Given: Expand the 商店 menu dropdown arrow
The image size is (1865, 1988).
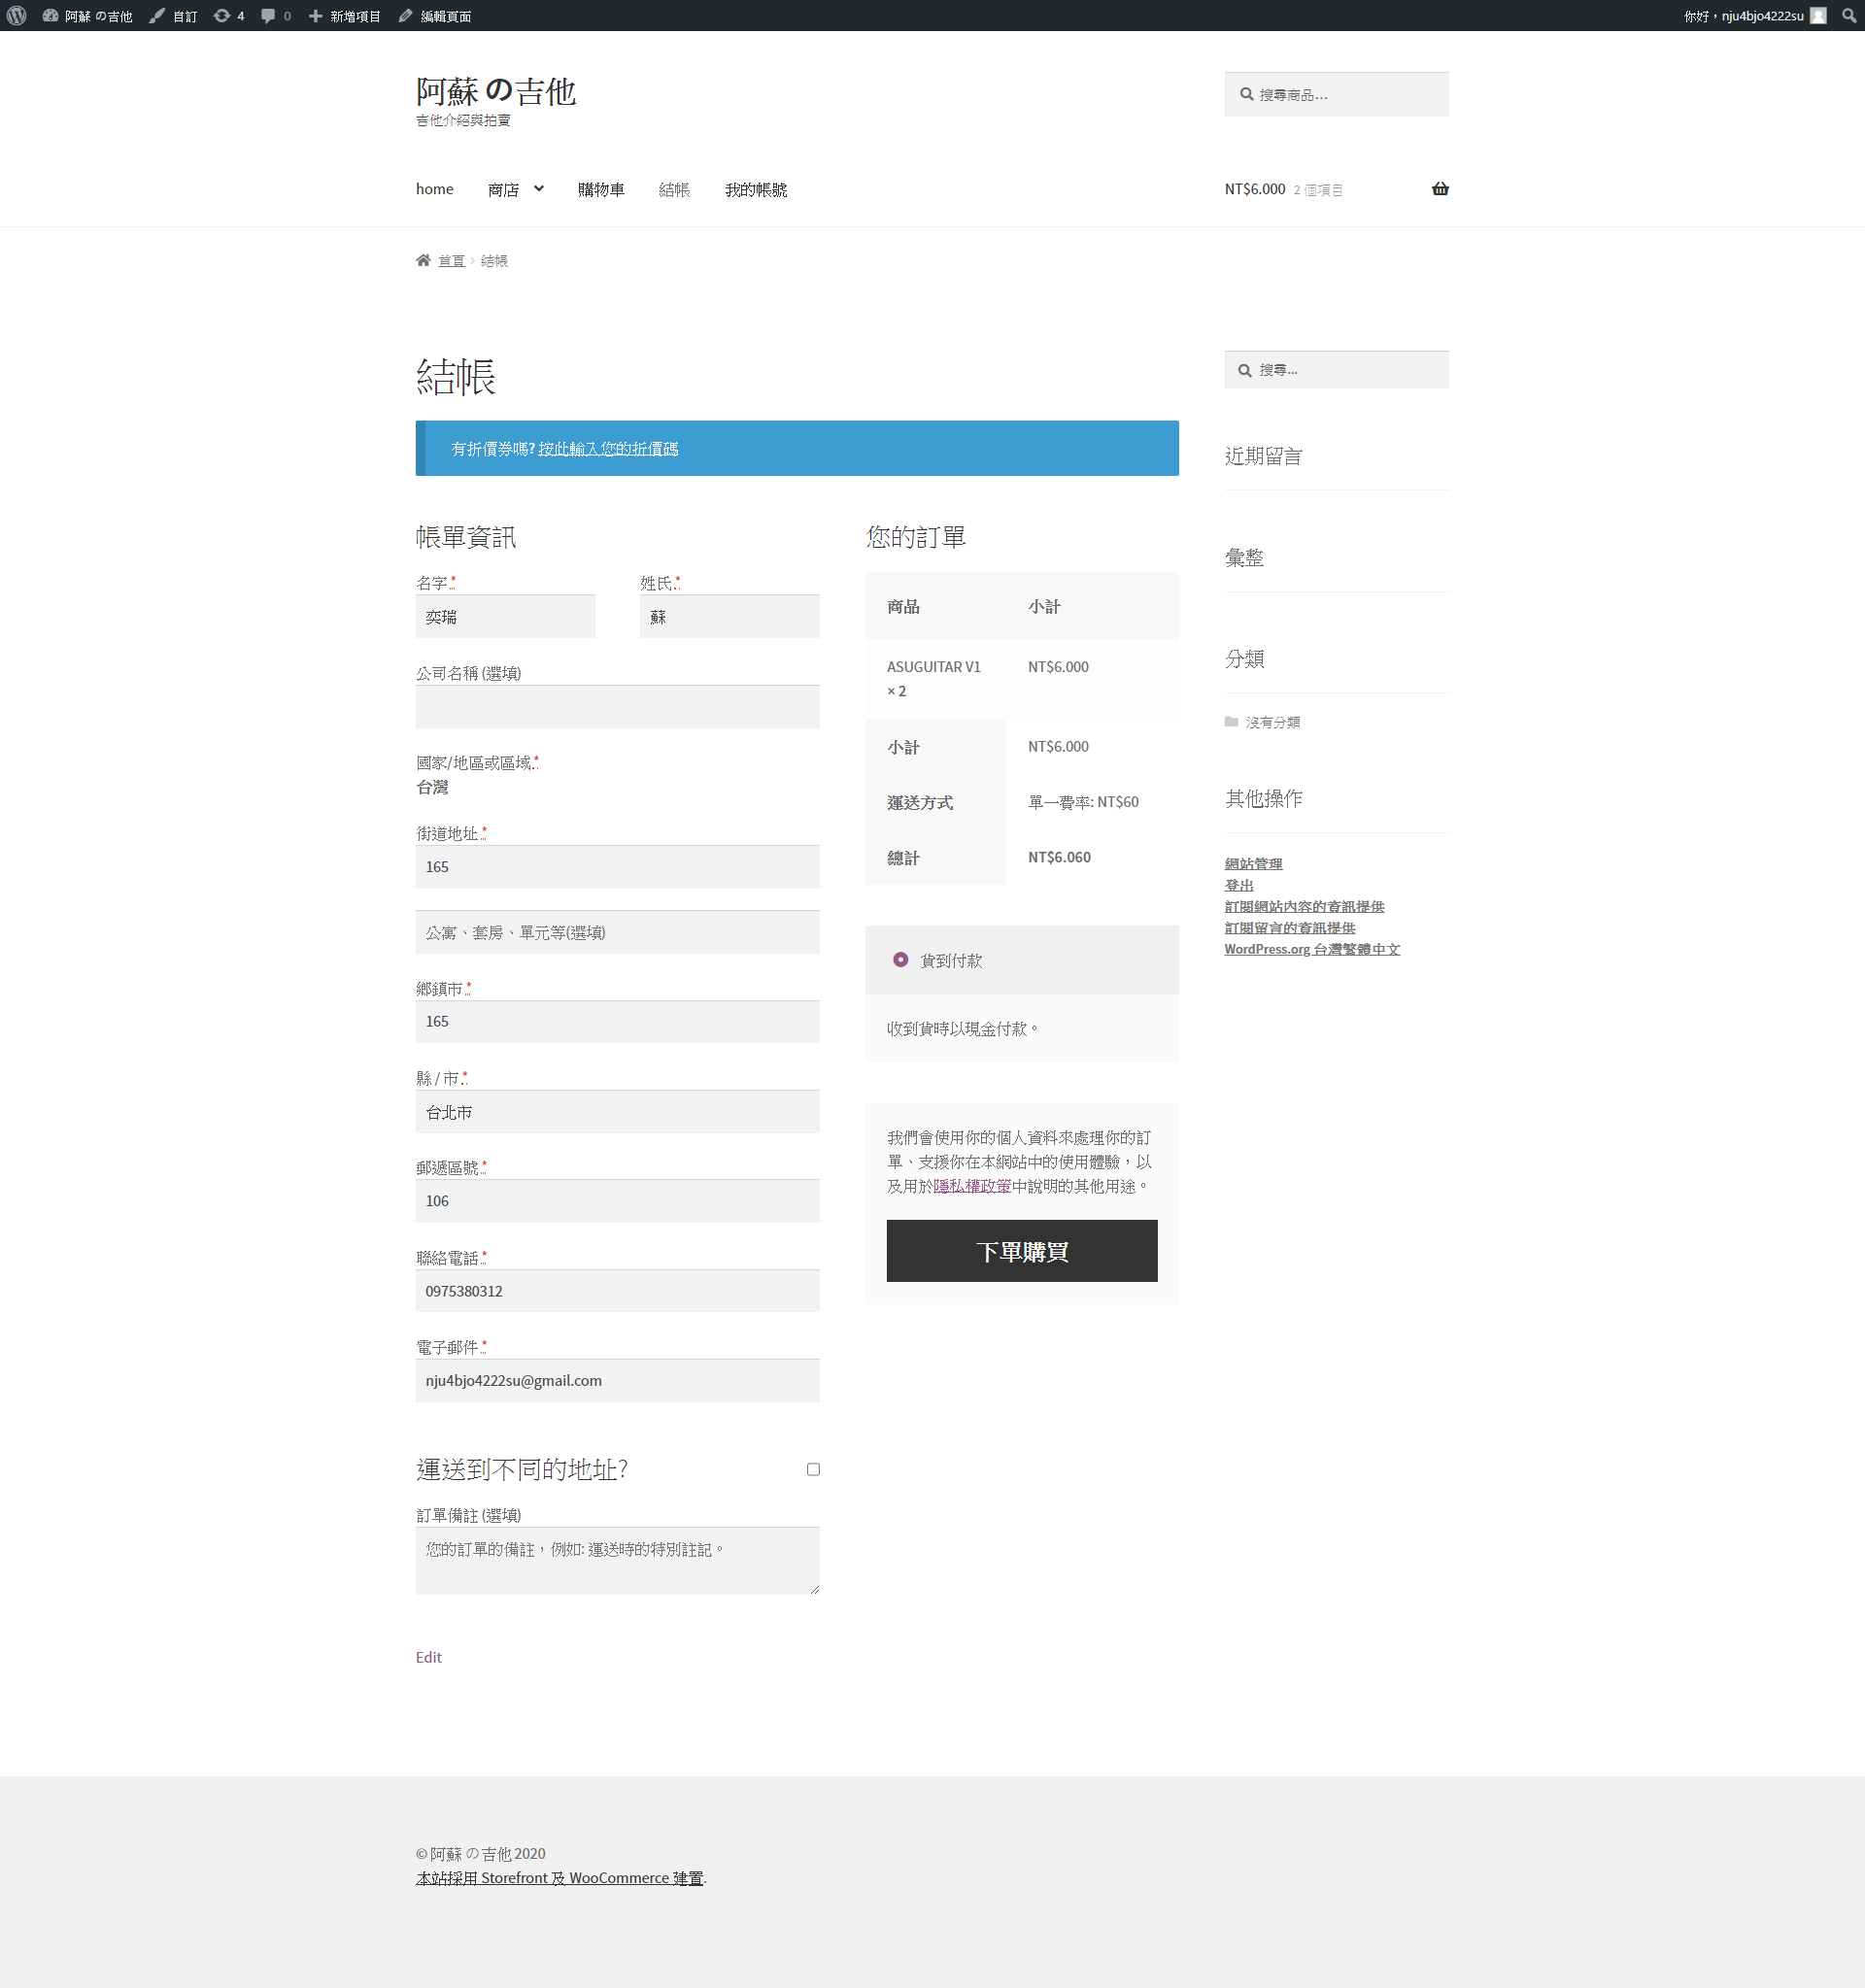Looking at the screenshot, I should pos(539,189).
